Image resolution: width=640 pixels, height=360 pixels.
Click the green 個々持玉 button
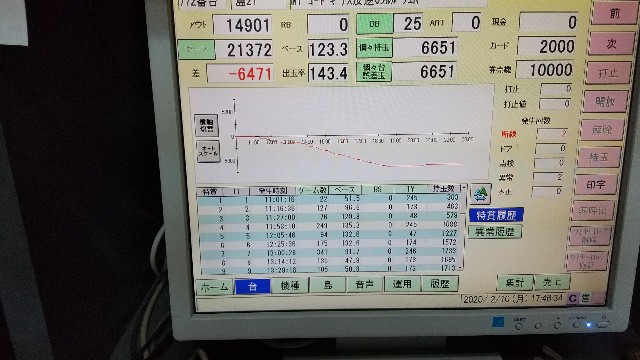coord(374,48)
